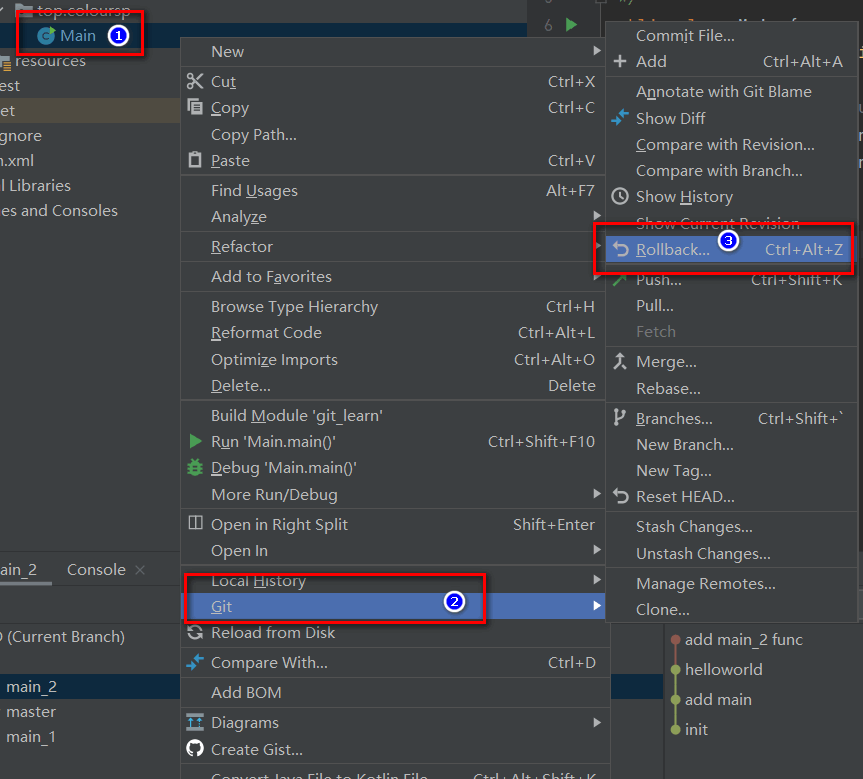863x779 pixels.
Task: Click the scissors Cut icon
Action: [x=195, y=82]
